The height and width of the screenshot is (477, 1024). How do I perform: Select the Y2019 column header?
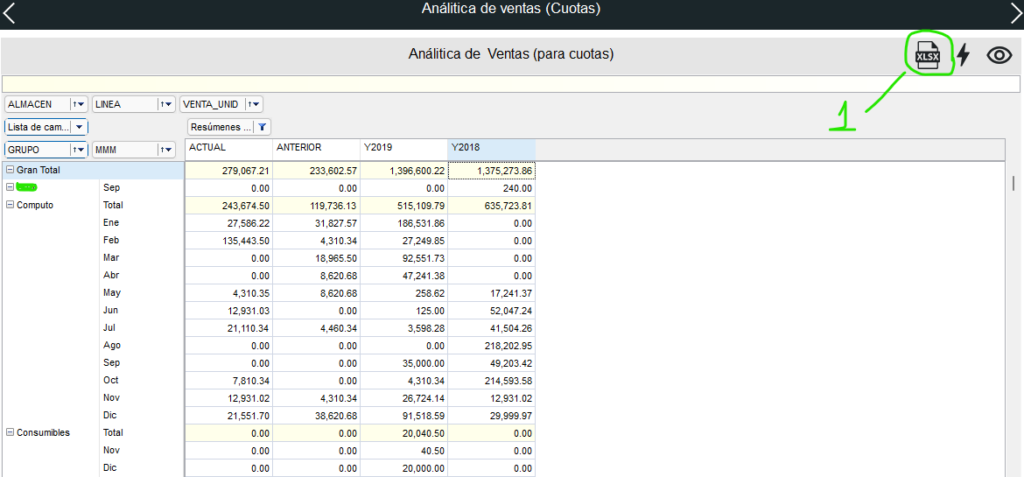click(x=403, y=148)
